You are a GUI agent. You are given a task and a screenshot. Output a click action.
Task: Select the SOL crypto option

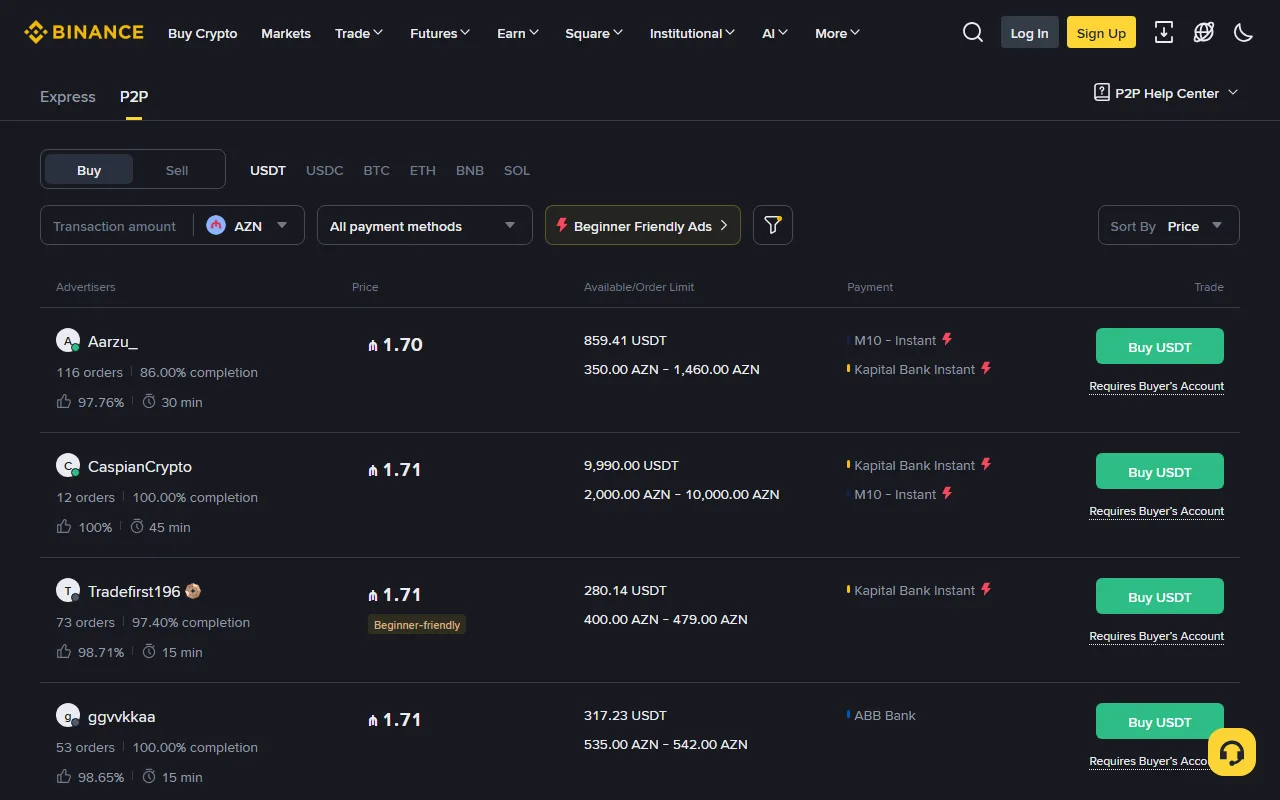(x=517, y=170)
